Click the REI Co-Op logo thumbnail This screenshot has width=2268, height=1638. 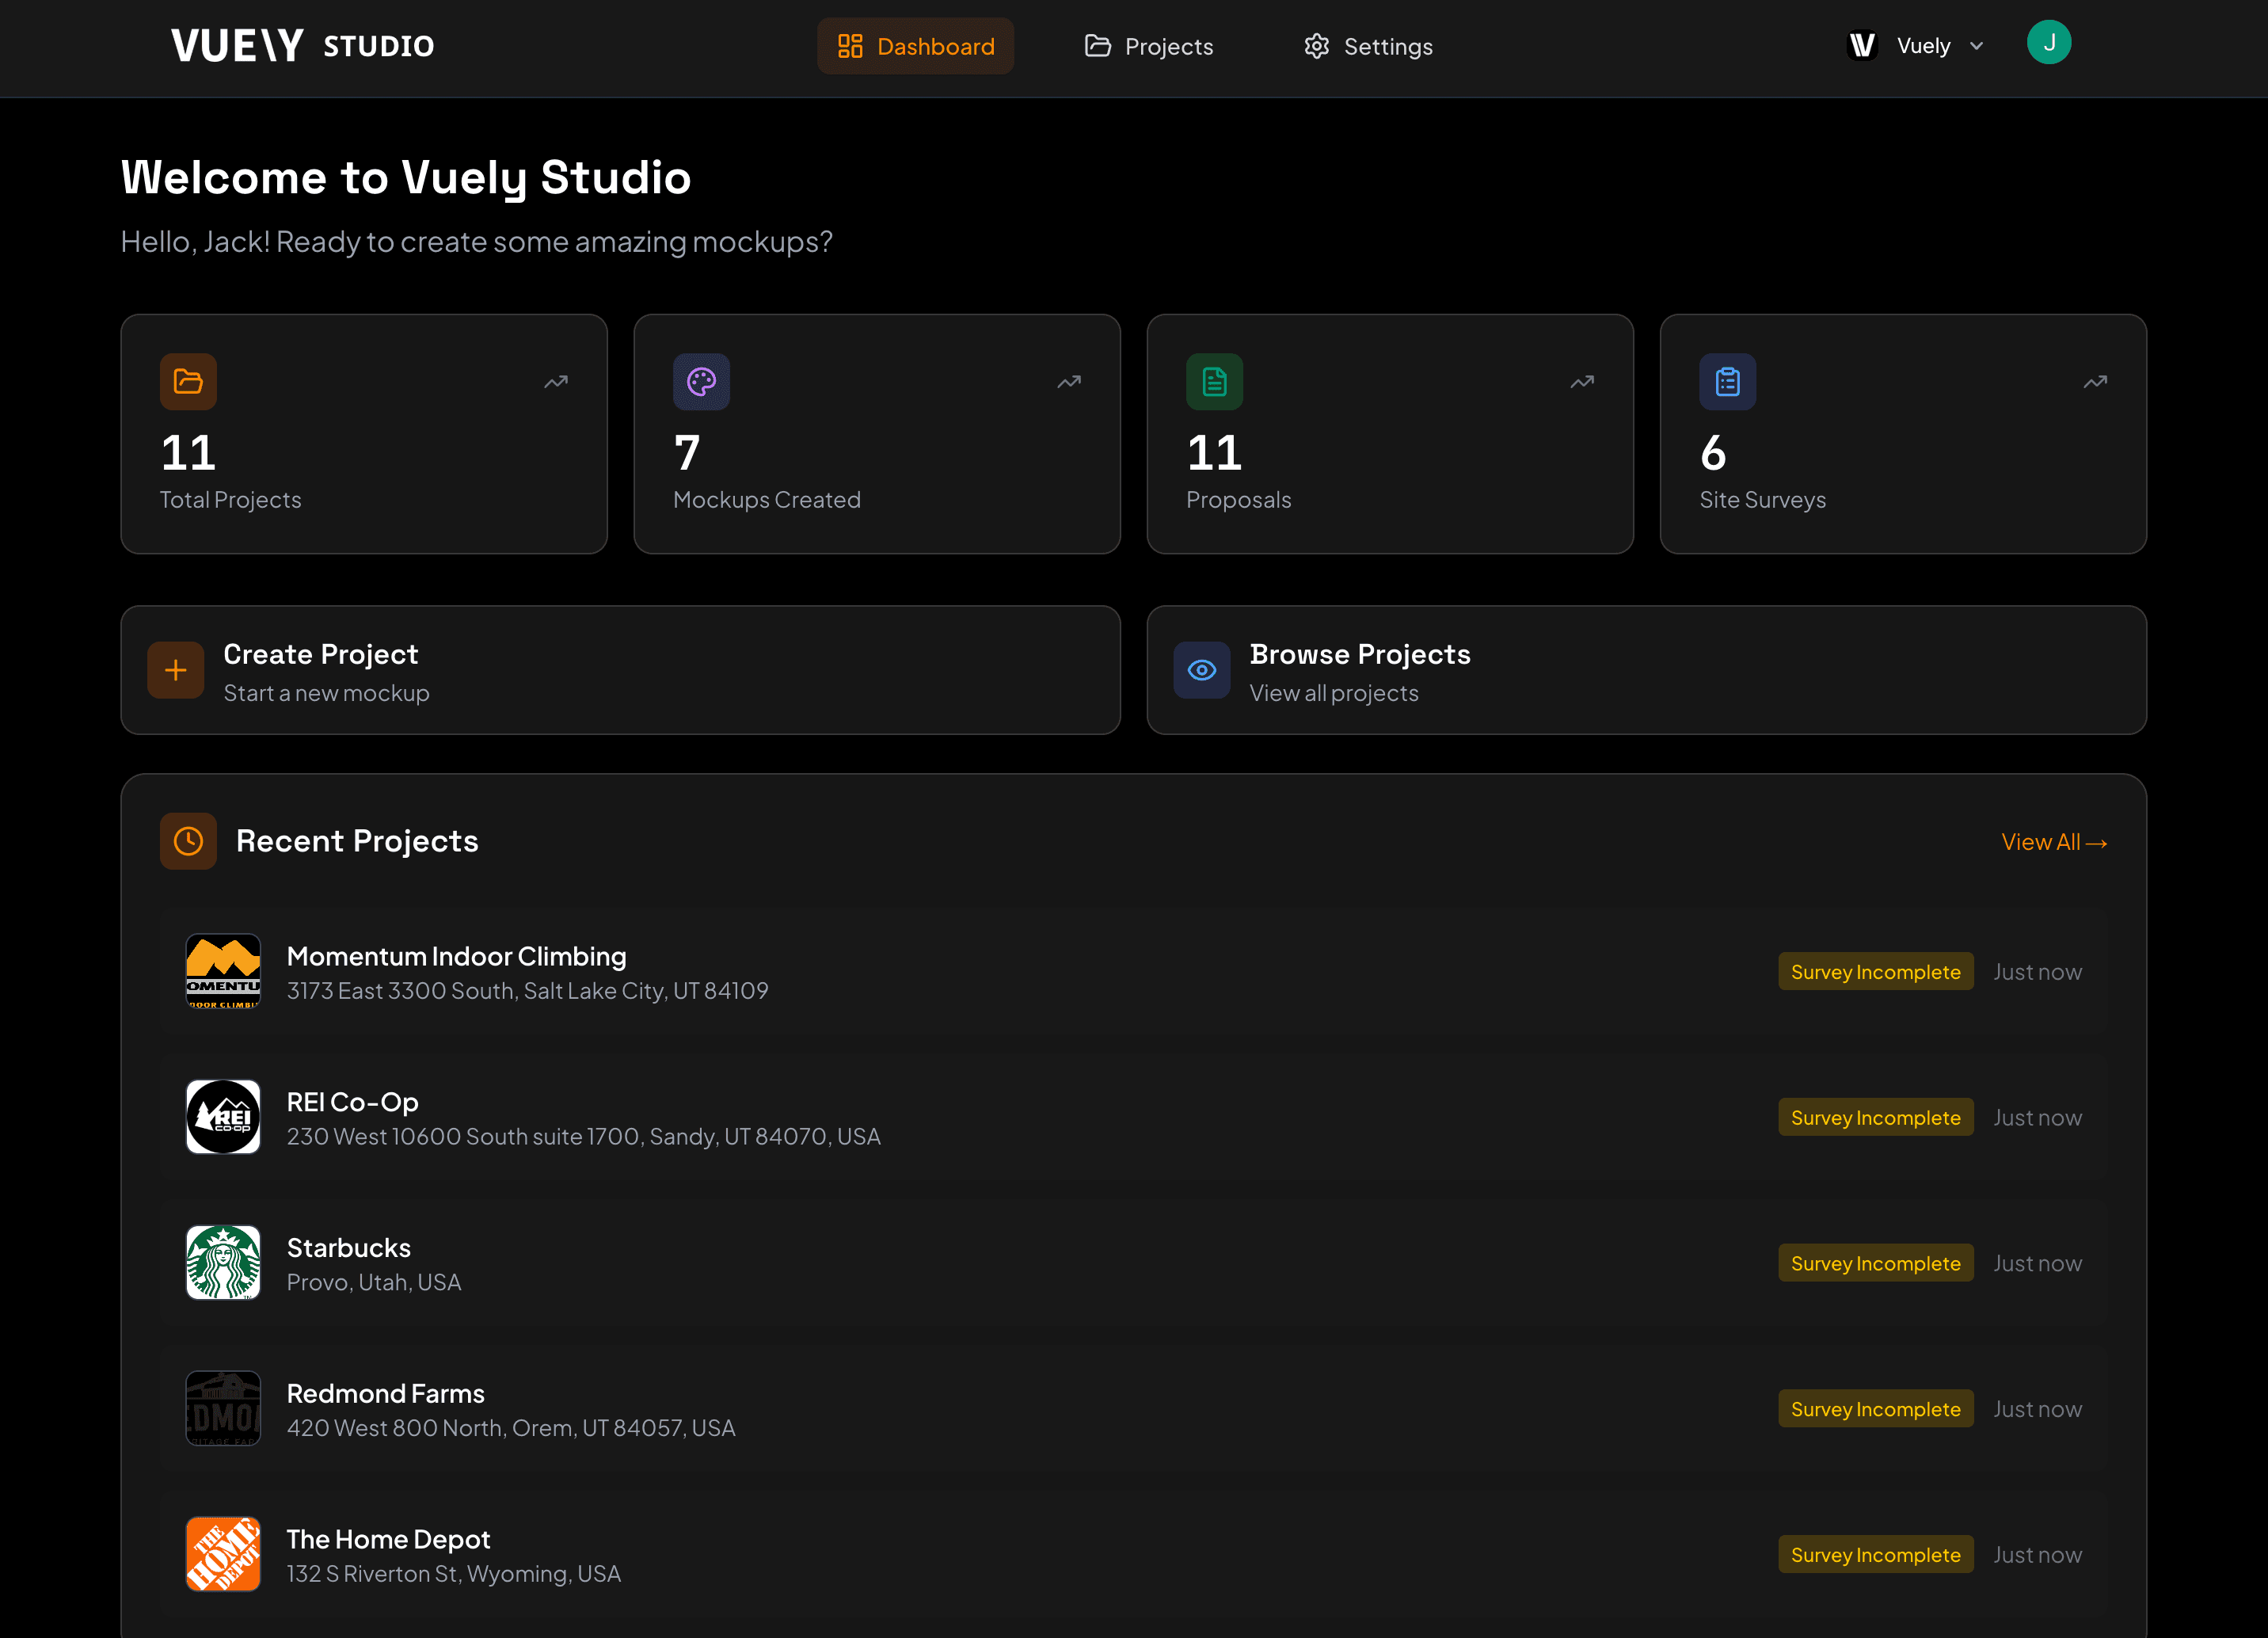tap(223, 1117)
